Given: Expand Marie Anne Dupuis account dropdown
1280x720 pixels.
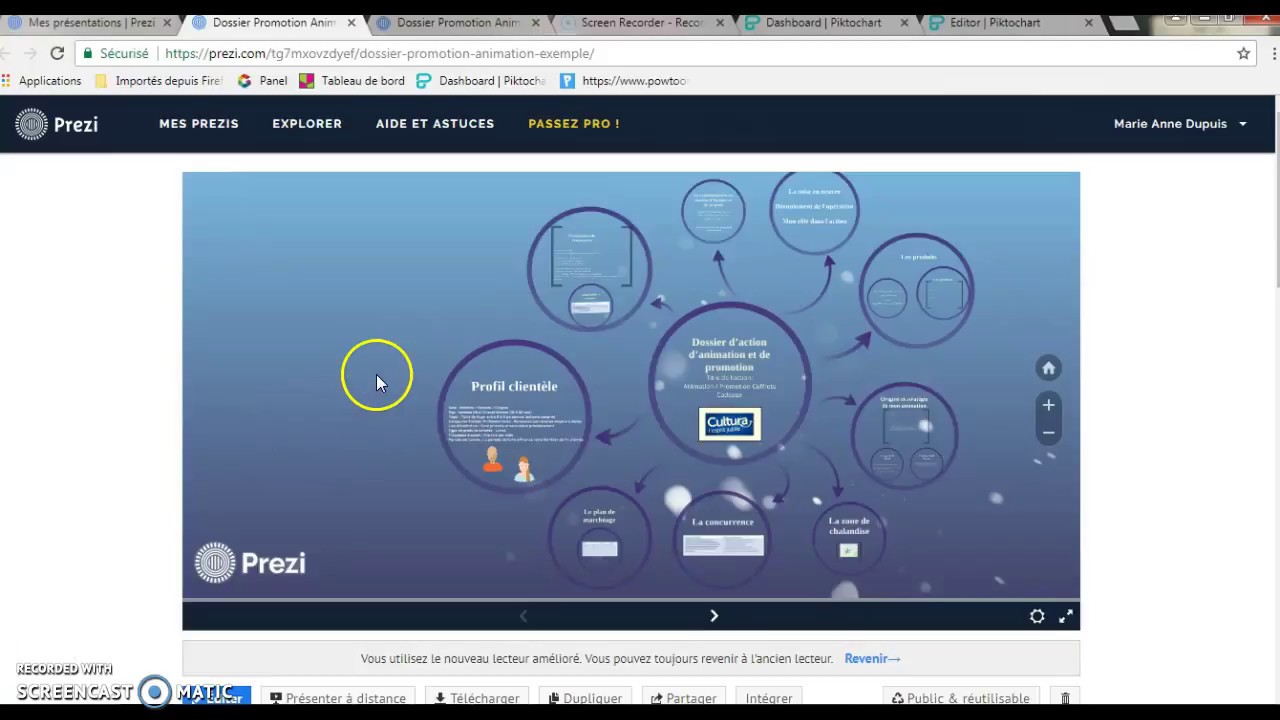Looking at the screenshot, I should [x=1180, y=124].
